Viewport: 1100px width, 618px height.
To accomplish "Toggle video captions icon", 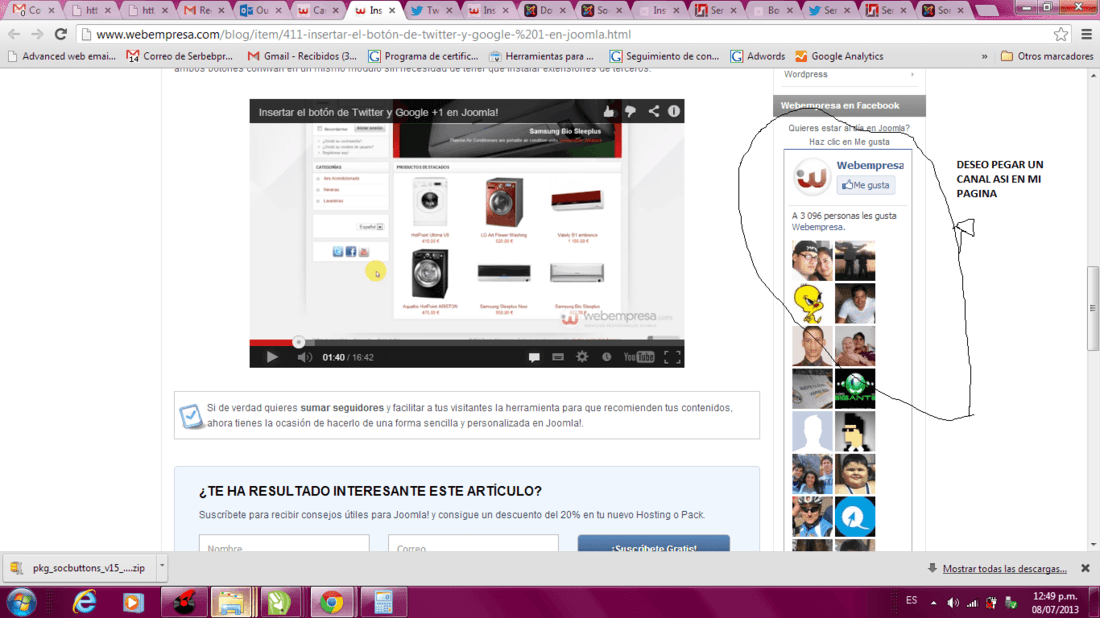I will (x=558, y=357).
